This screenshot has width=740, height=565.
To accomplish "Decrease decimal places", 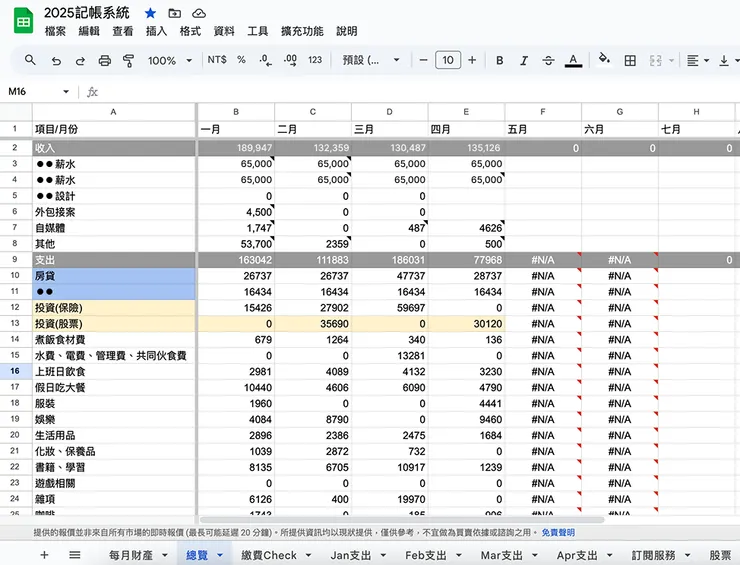I will pyautogui.click(x=266, y=60).
